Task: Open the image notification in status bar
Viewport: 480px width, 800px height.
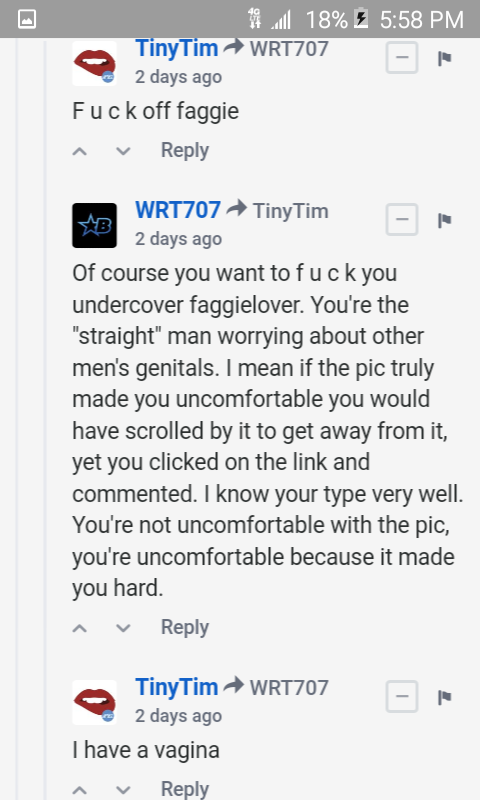Action: [27, 19]
